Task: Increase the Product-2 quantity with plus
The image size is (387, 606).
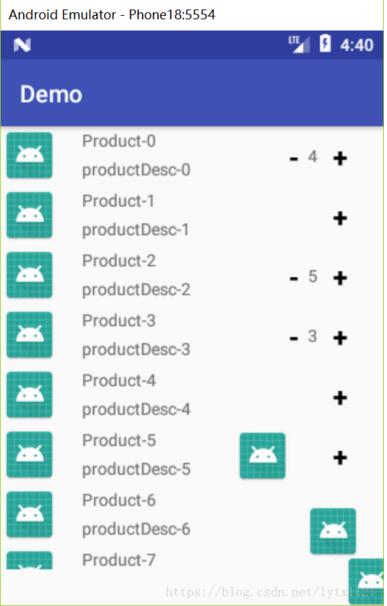Action: pos(340,278)
